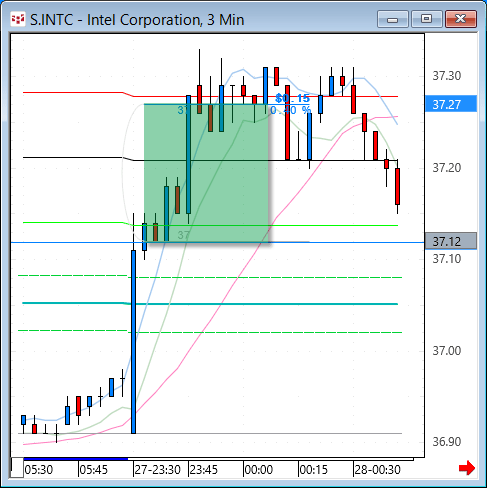The width and height of the screenshot is (487, 488).
Task: Click the 0.40 % measurement label
Action: click(x=290, y=110)
